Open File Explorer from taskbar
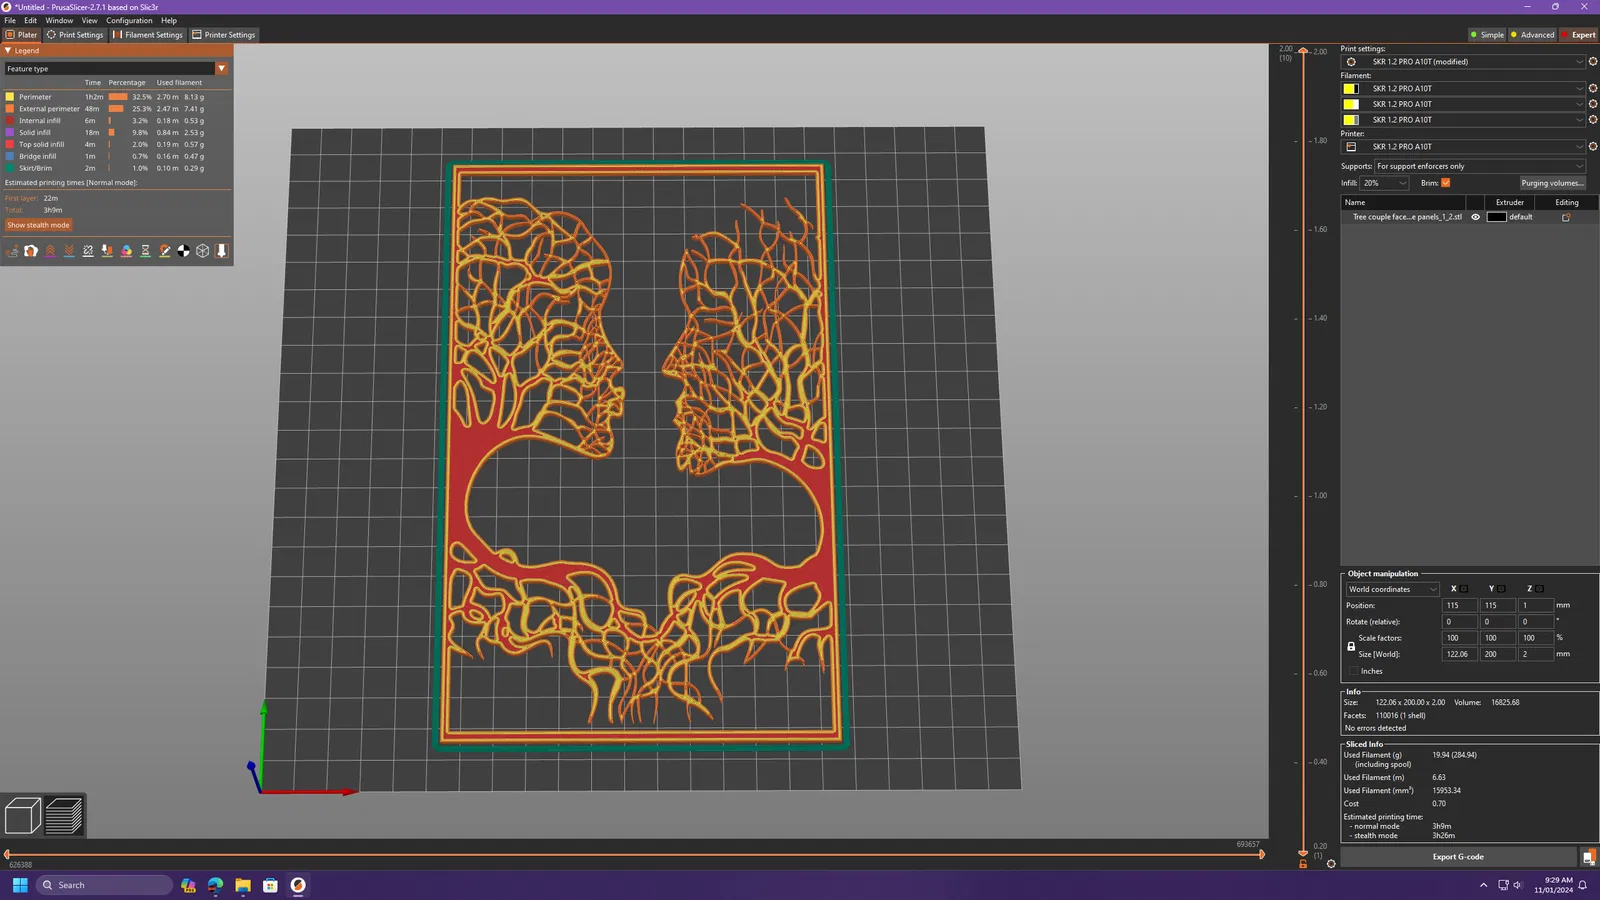 (243, 885)
